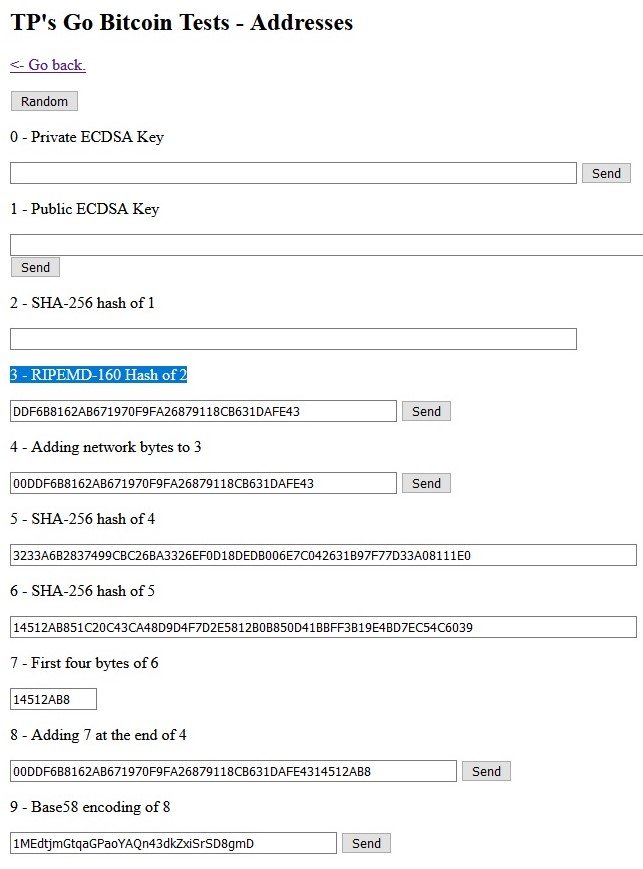Click the Base58 address field
This screenshot has width=643, height=869.
tap(173, 843)
